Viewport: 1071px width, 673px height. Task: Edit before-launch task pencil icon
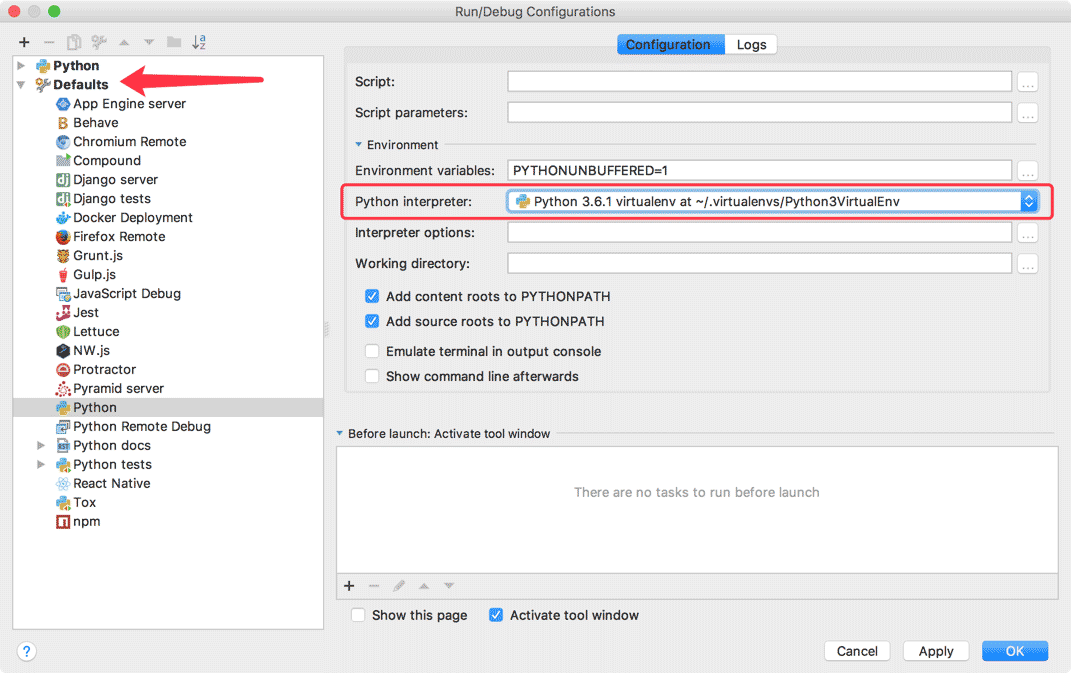pyautogui.click(x=399, y=586)
